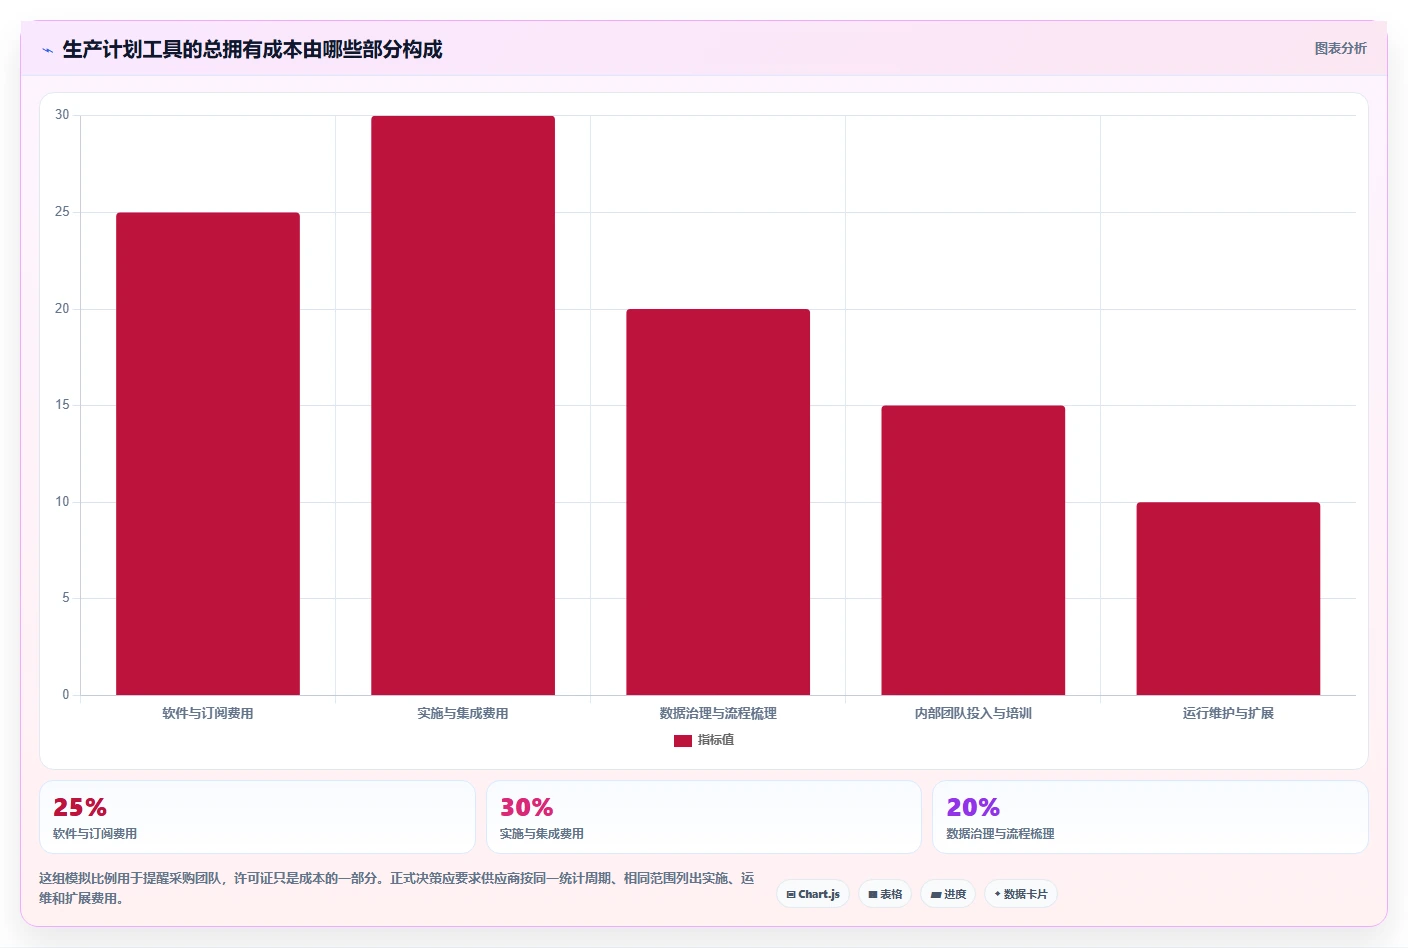
Task: Click the 软件与订阅费用 bar in the chart
Action: tap(208, 454)
